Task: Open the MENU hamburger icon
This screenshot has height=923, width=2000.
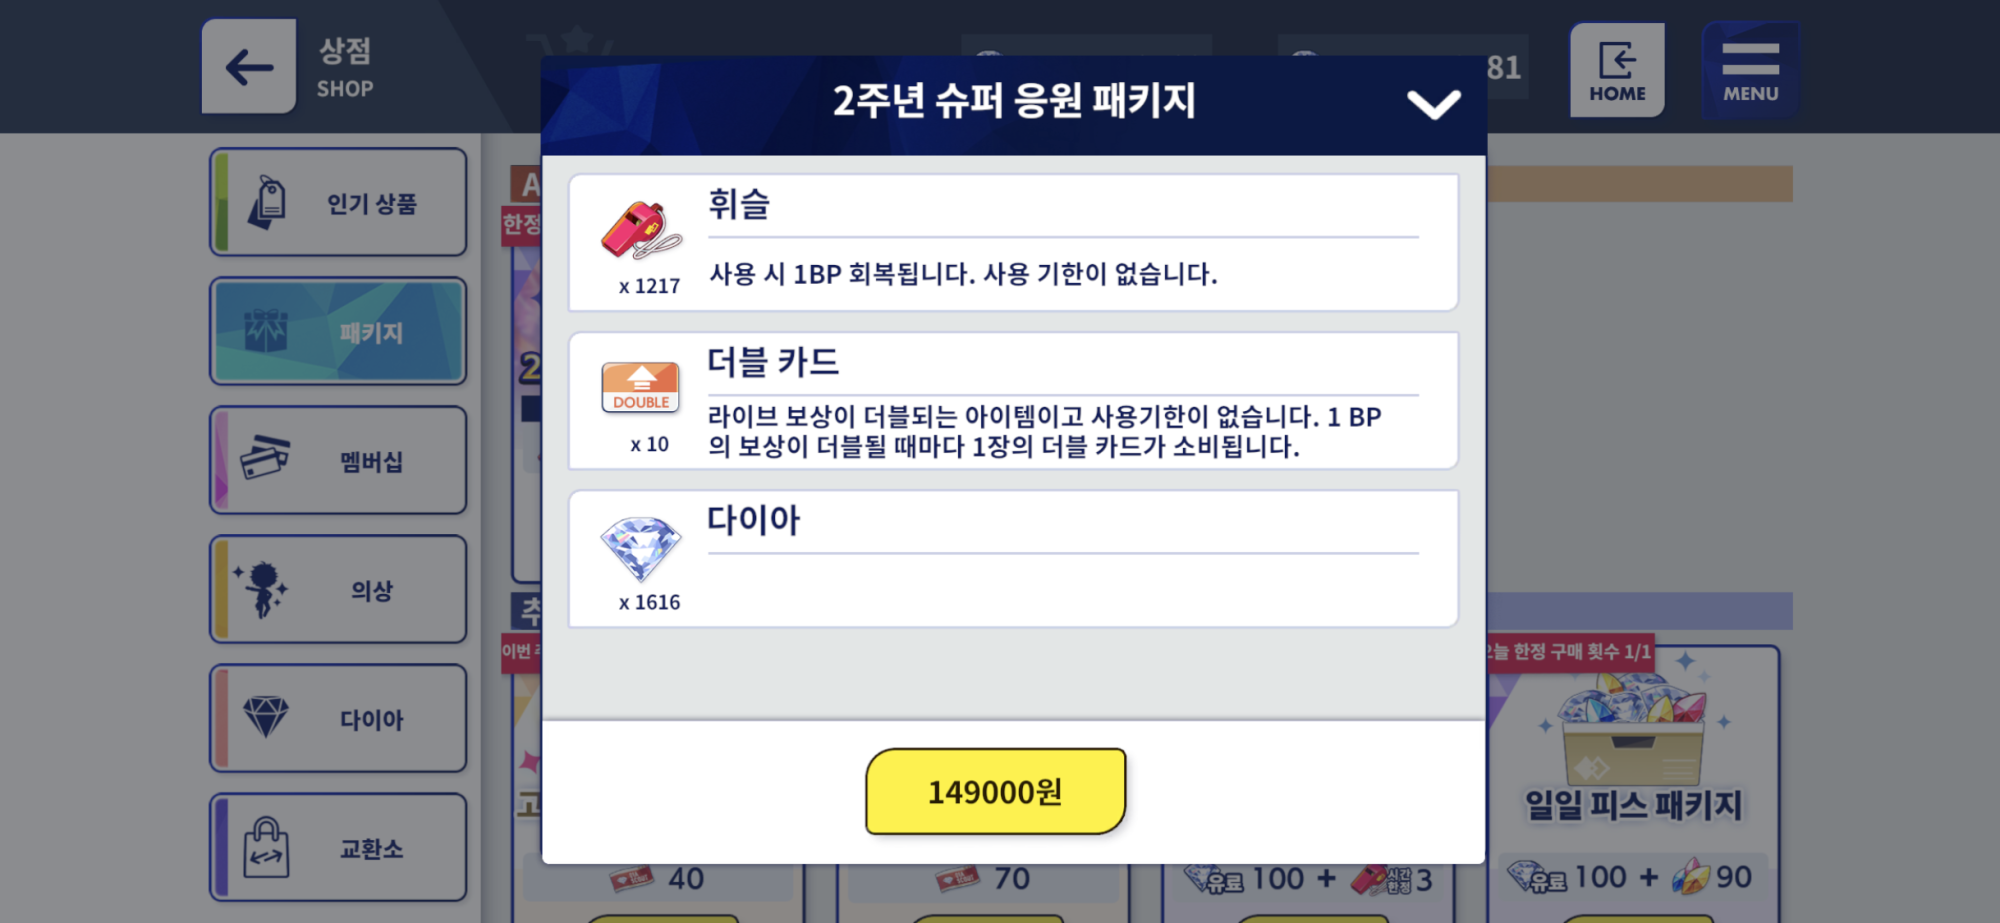Action: (1750, 70)
